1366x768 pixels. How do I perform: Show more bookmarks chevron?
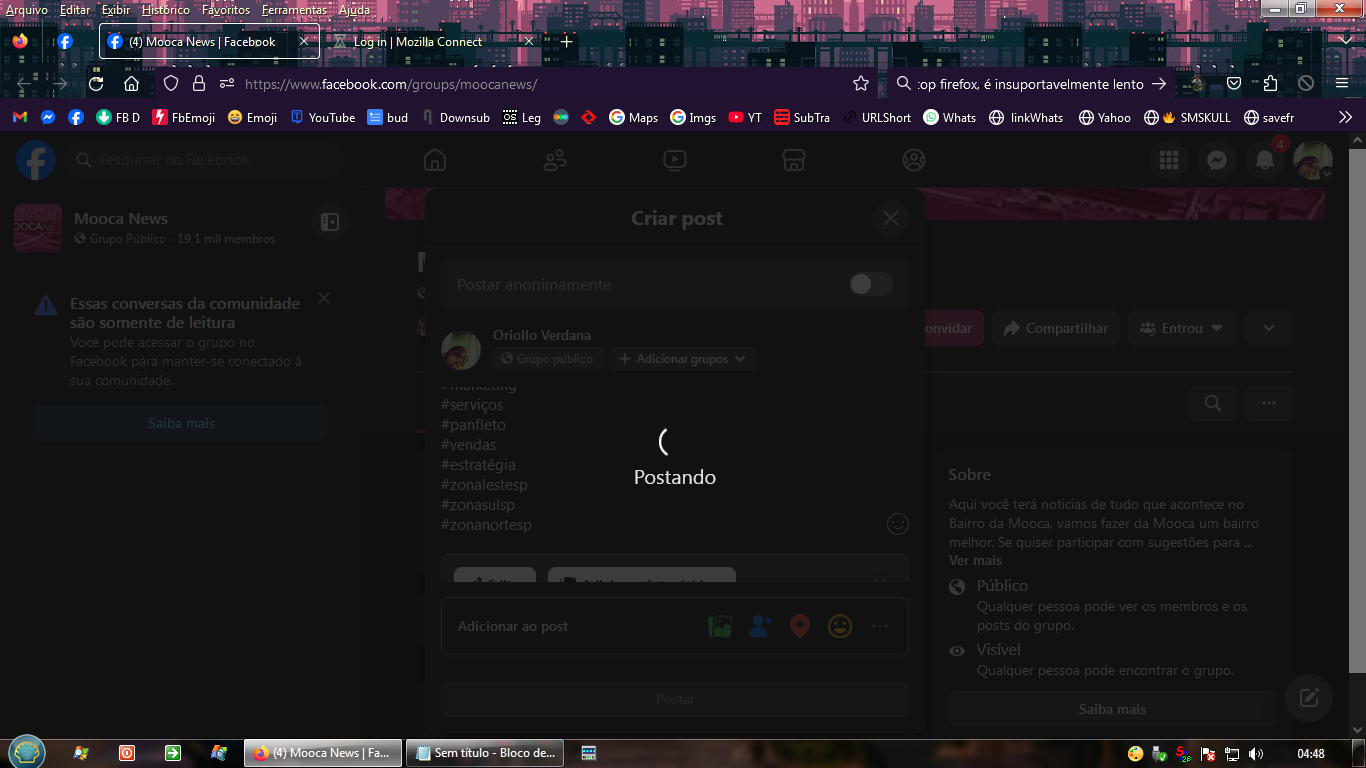1345,117
